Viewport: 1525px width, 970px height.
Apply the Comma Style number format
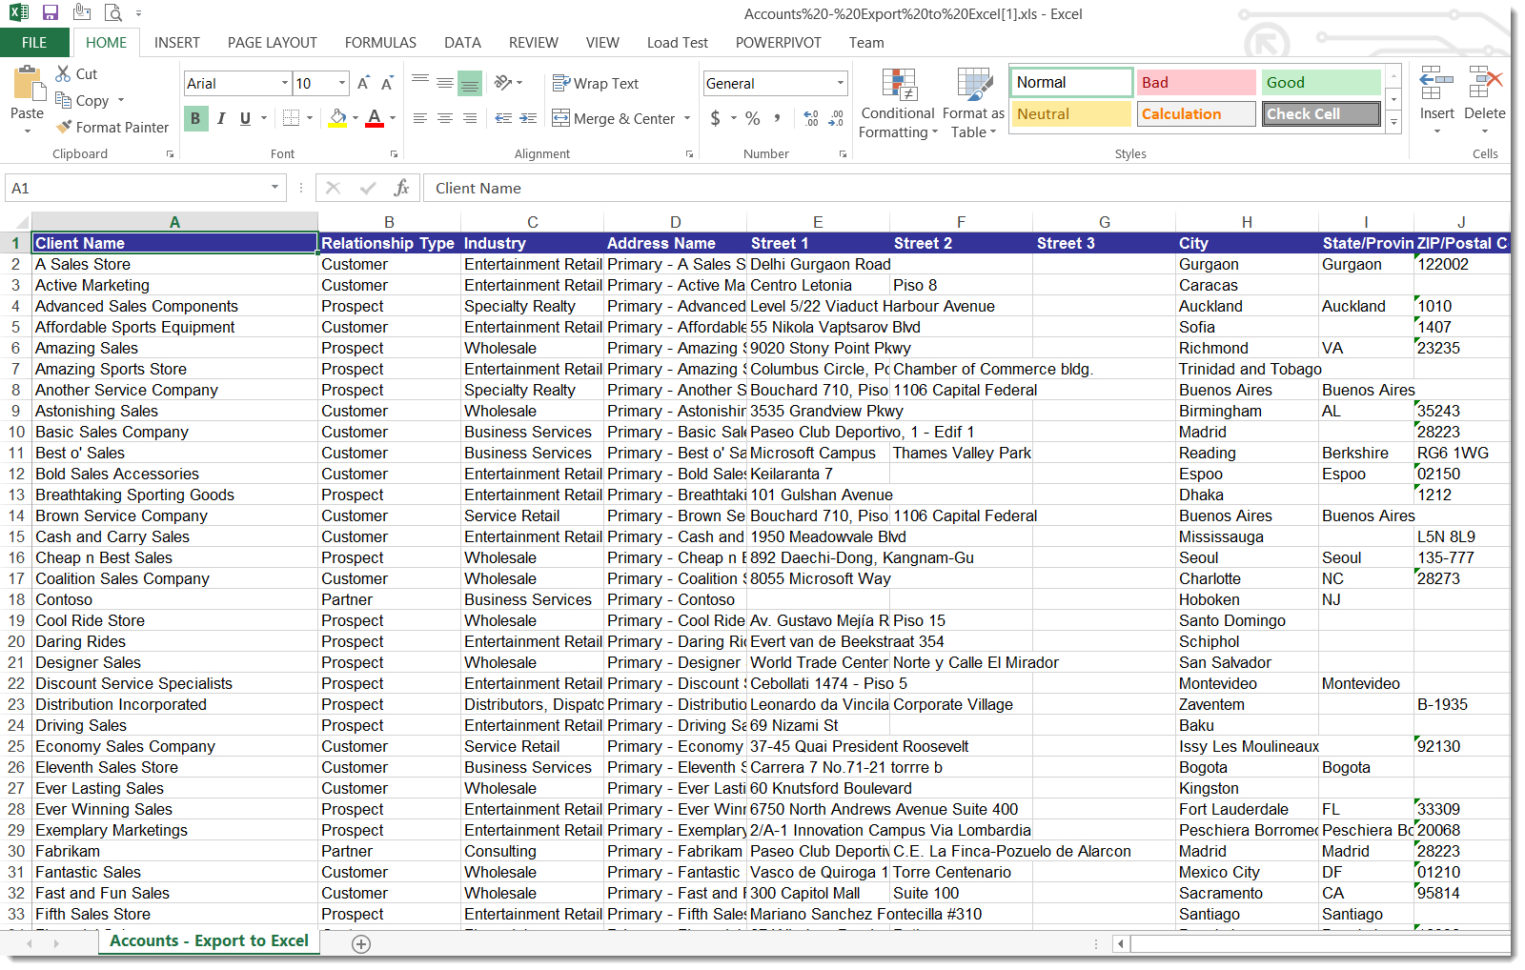[779, 118]
